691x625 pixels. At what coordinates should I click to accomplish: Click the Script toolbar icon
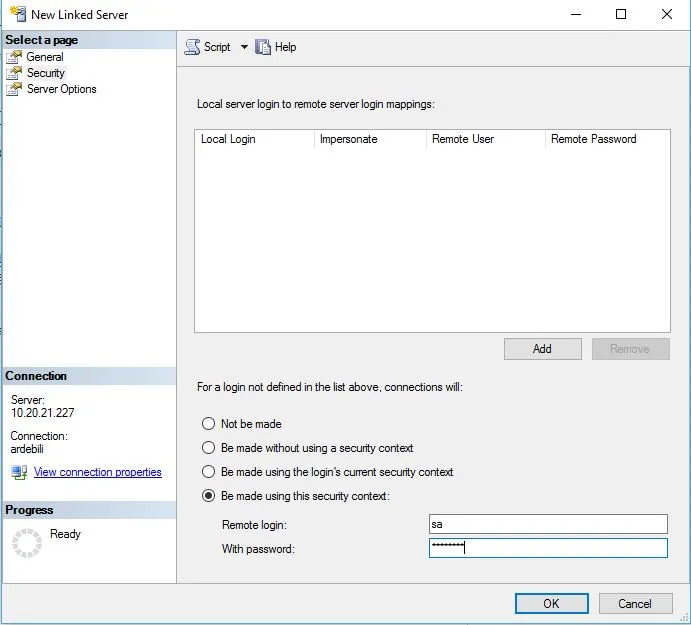[192, 47]
